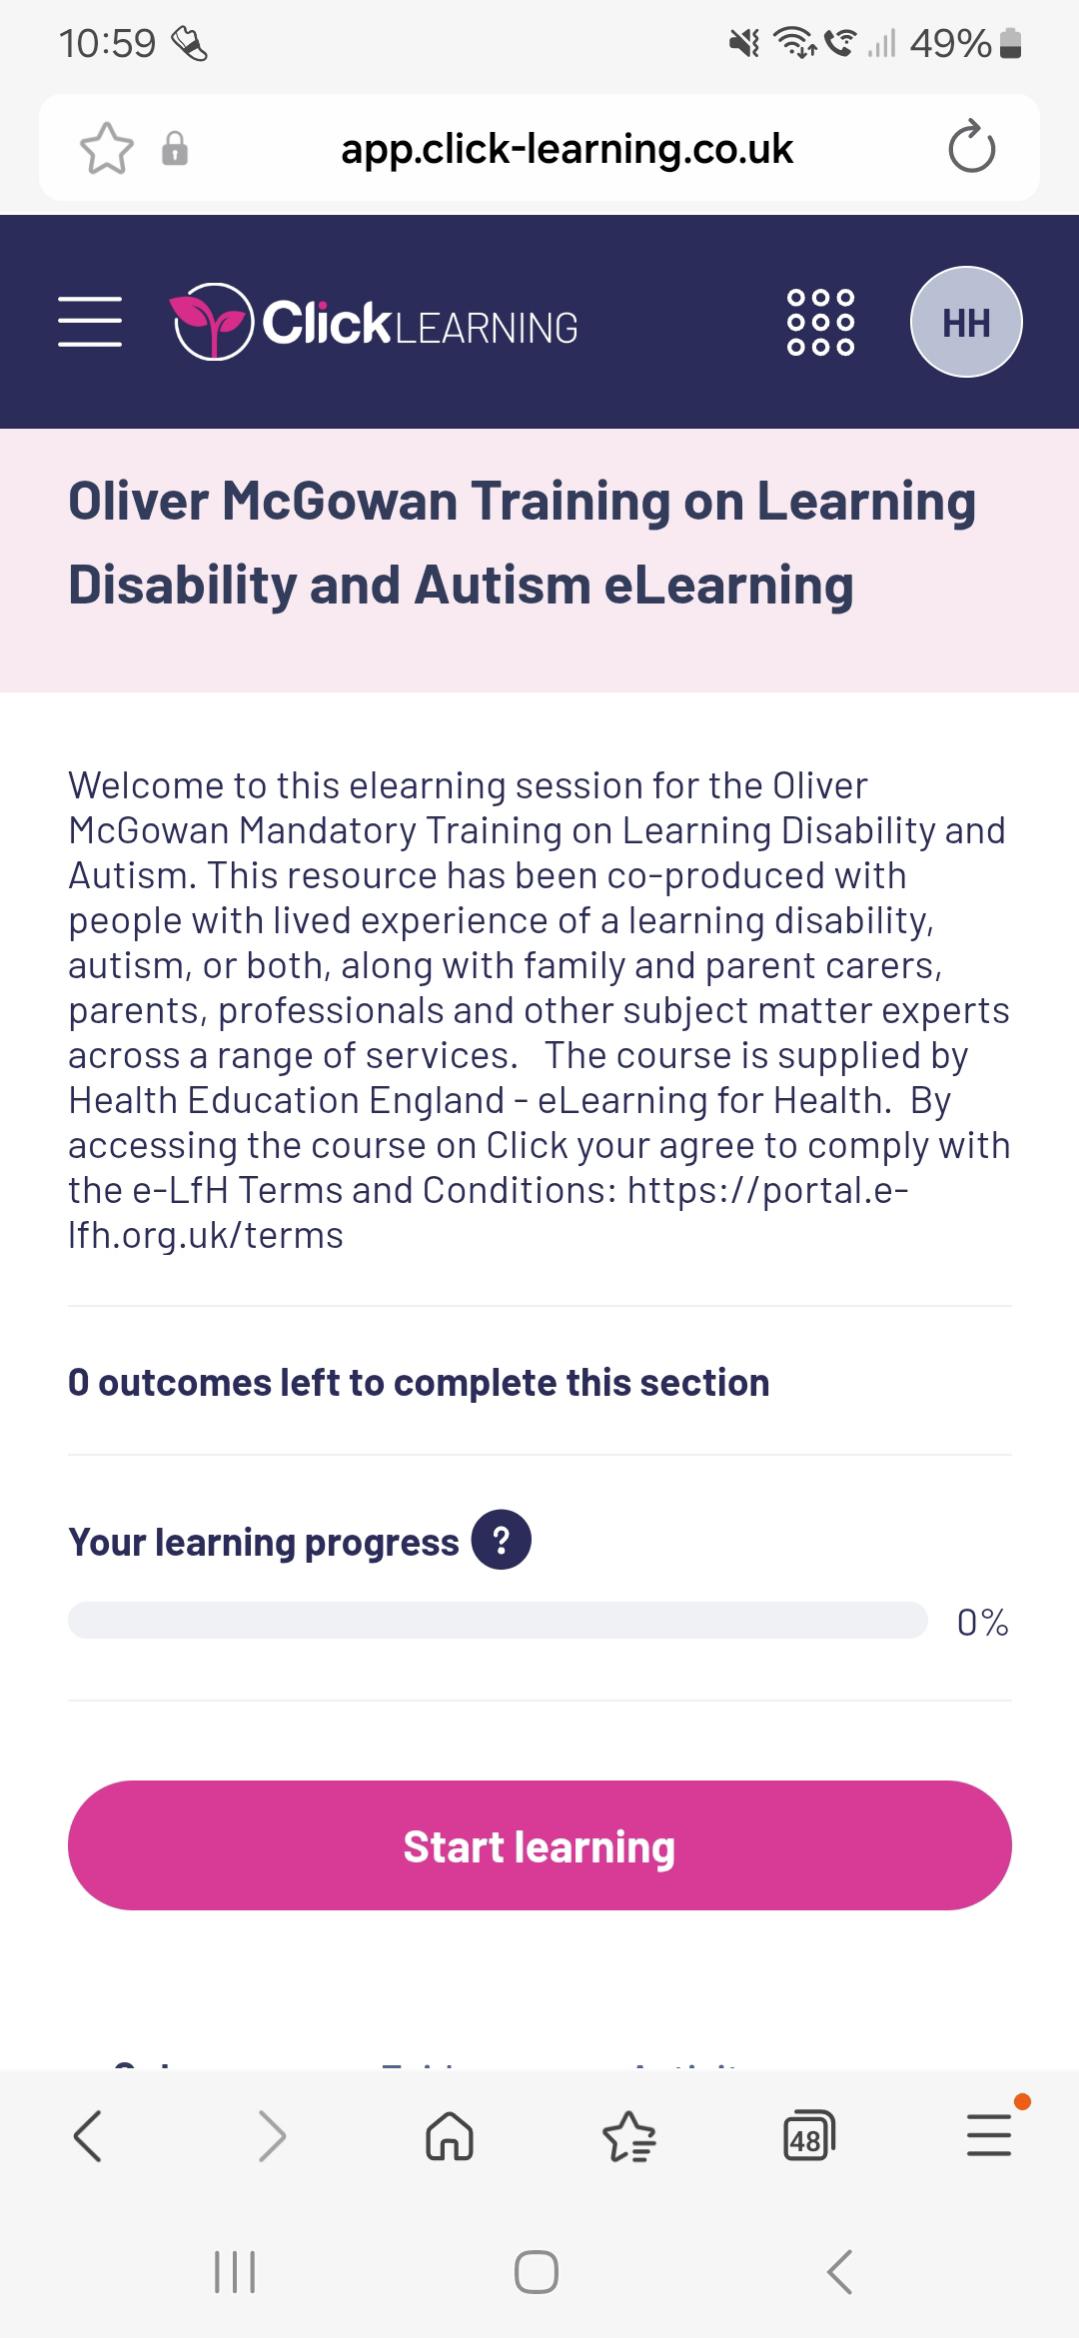Open Android recent apps view
Image resolution: width=1079 pixels, height=2338 pixels.
235,2272
